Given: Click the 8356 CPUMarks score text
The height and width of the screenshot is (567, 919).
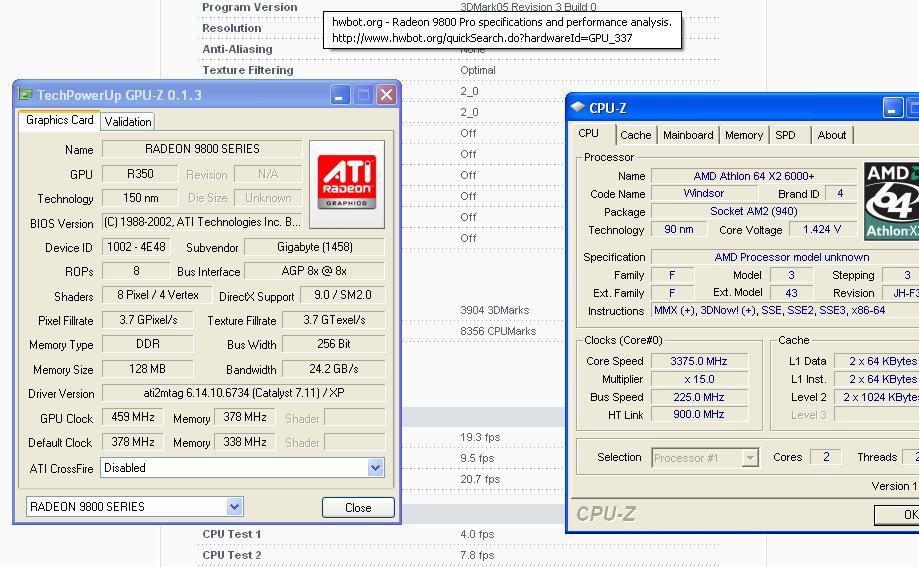Looking at the screenshot, I should [498, 331].
